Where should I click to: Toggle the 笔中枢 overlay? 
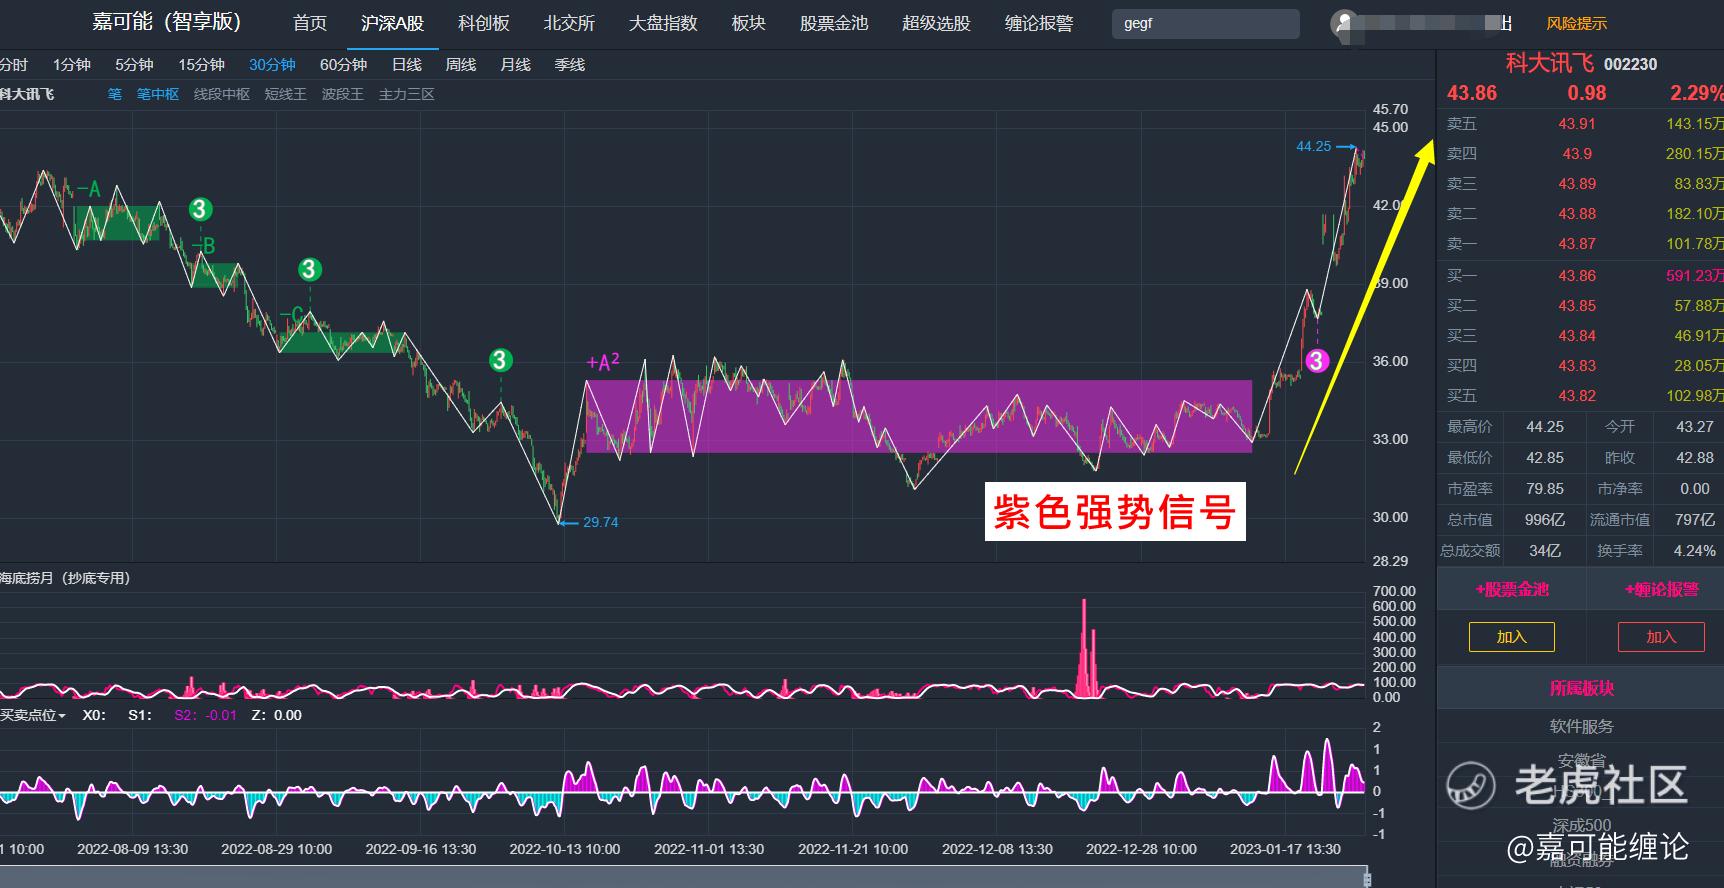pyautogui.click(x=158, y=94)
